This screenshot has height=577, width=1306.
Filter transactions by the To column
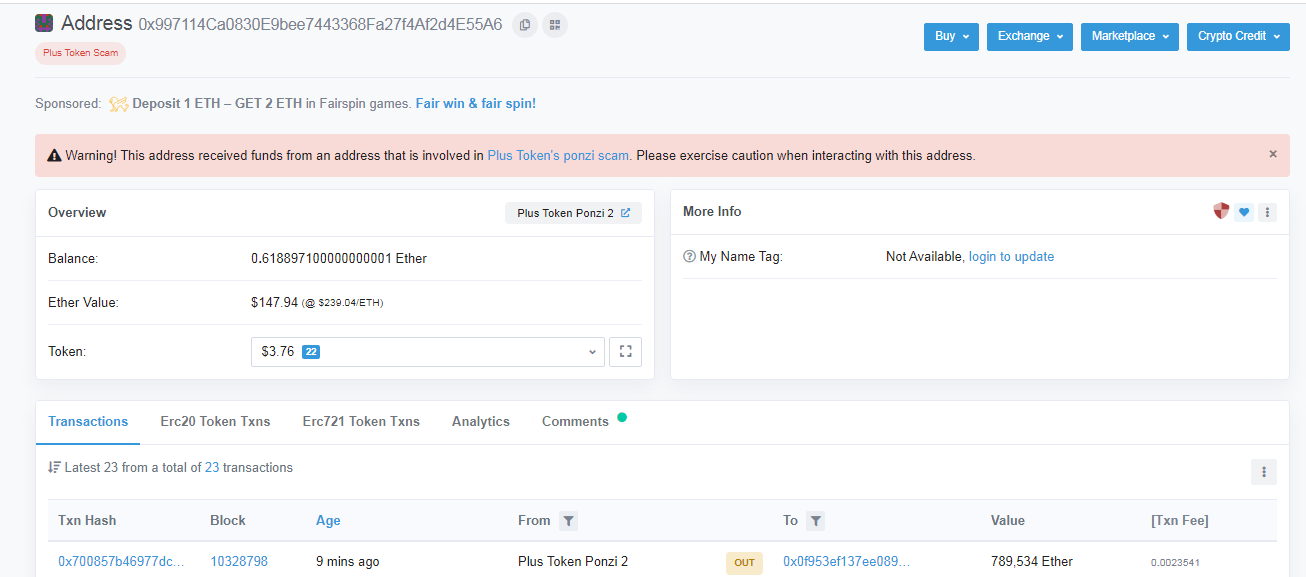pos(817,521)
